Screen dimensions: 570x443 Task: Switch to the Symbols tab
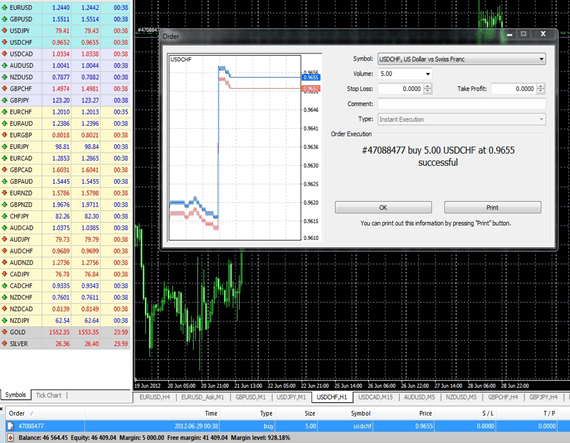click(15, 395)
